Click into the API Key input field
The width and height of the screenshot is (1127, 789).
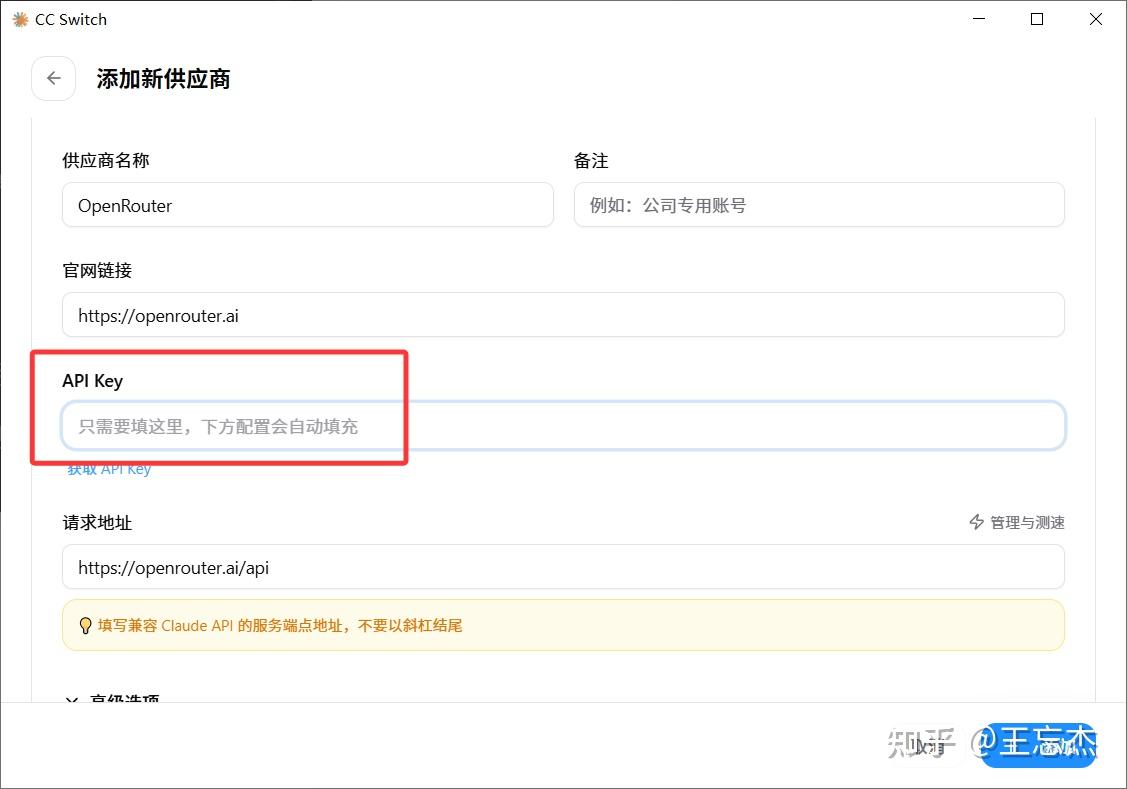564,426
